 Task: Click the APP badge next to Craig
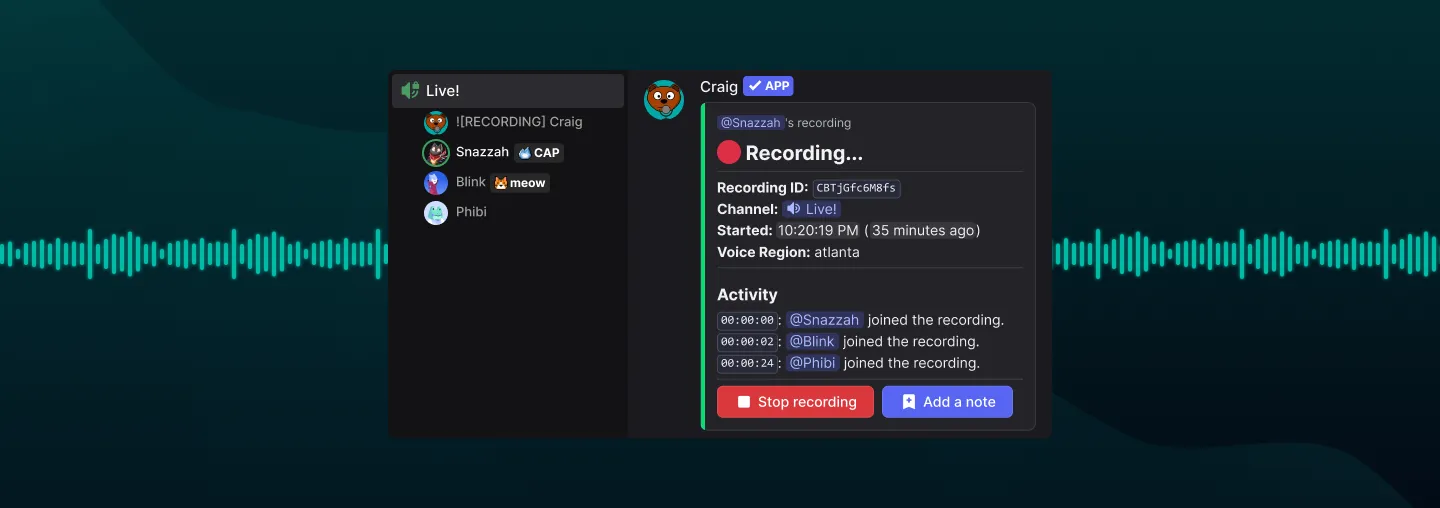point(768,86)
